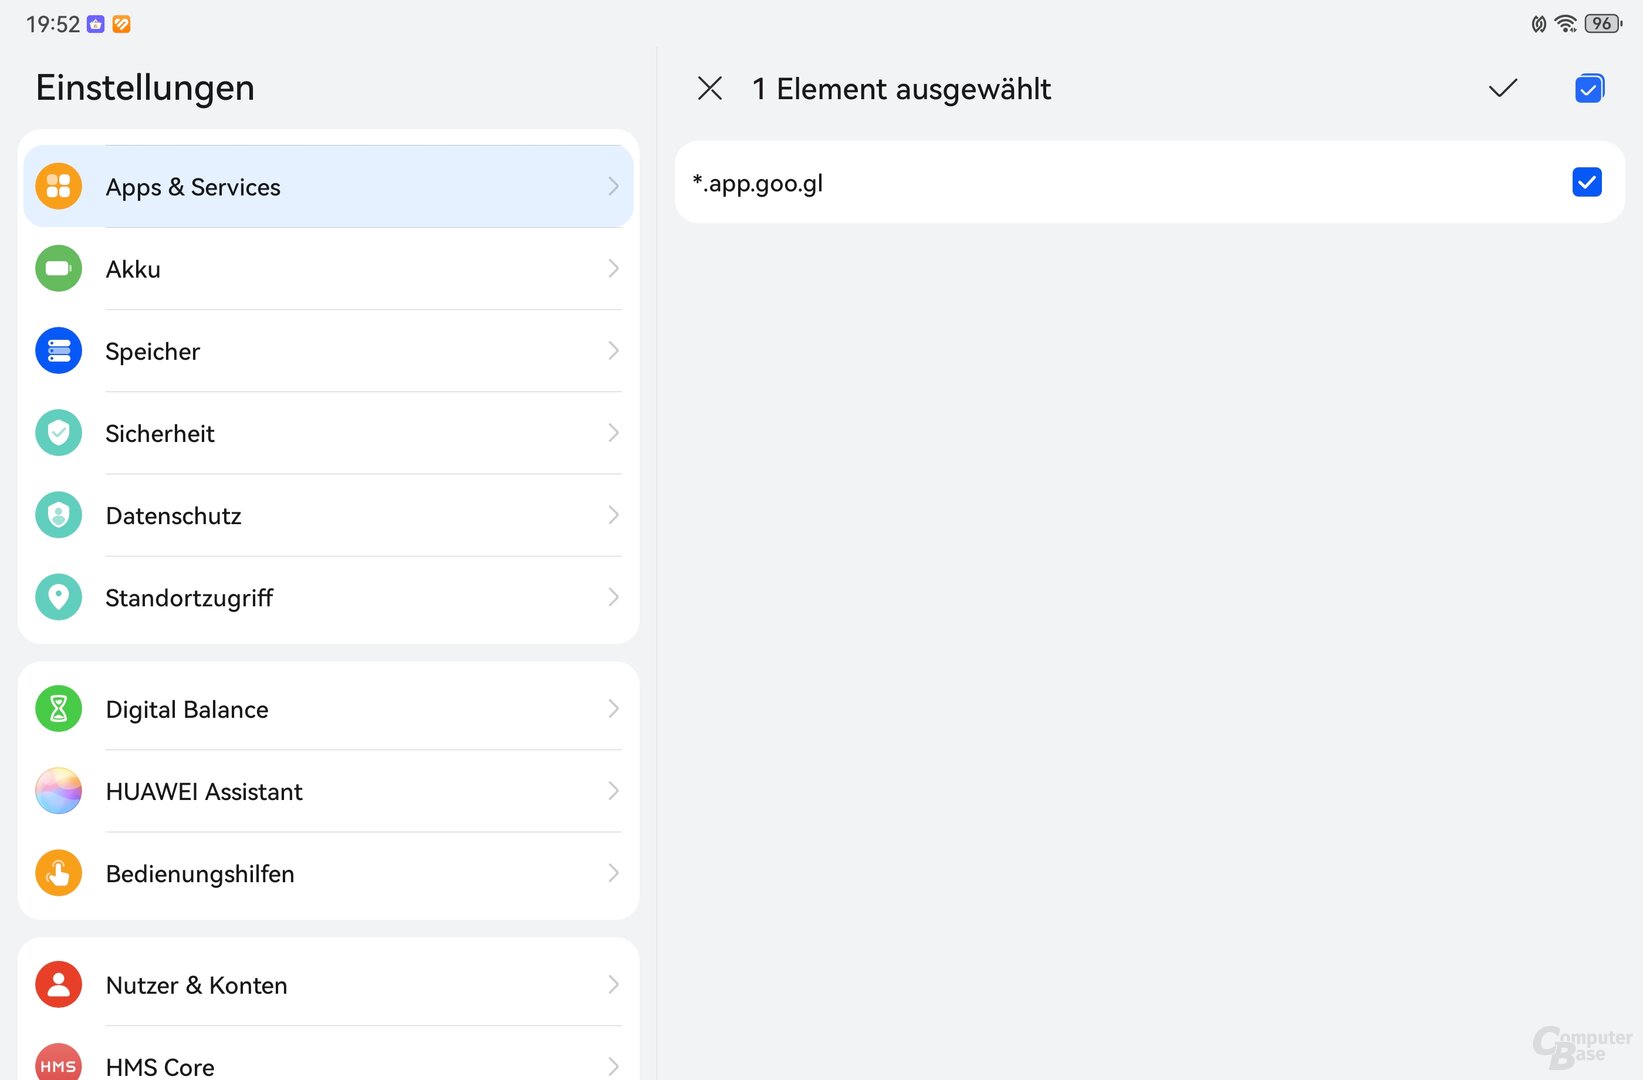This screenshot has width=1643, height=1080.
Task: Expand Datenschutz via its chevron
Action: (613, 515)
